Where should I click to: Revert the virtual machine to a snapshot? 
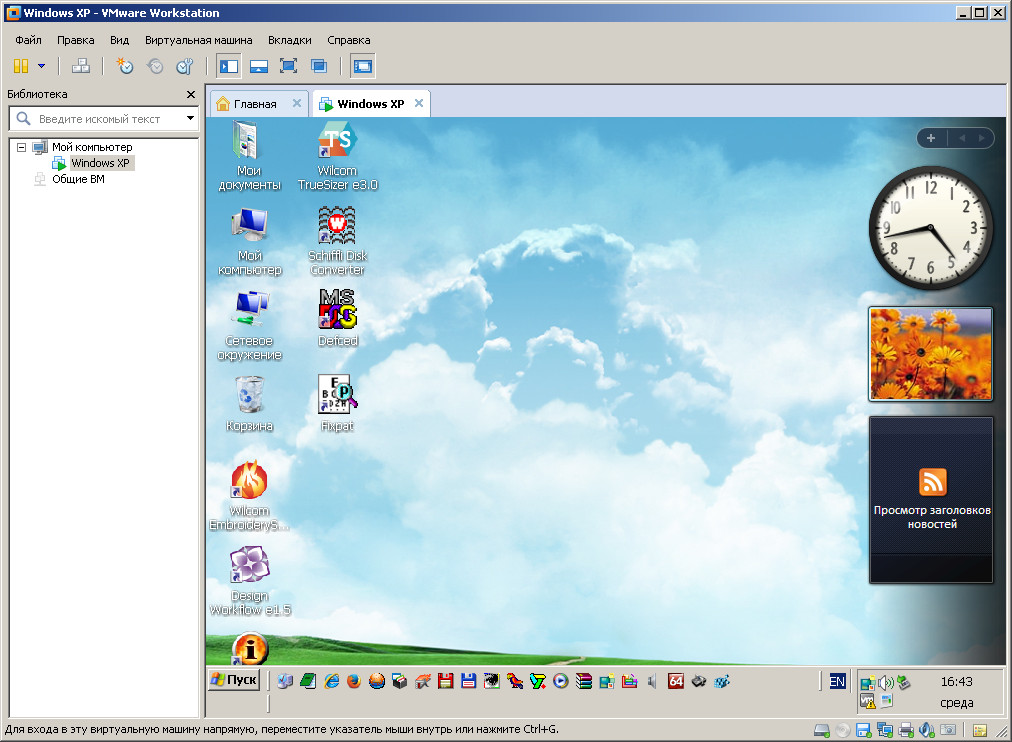155,66
